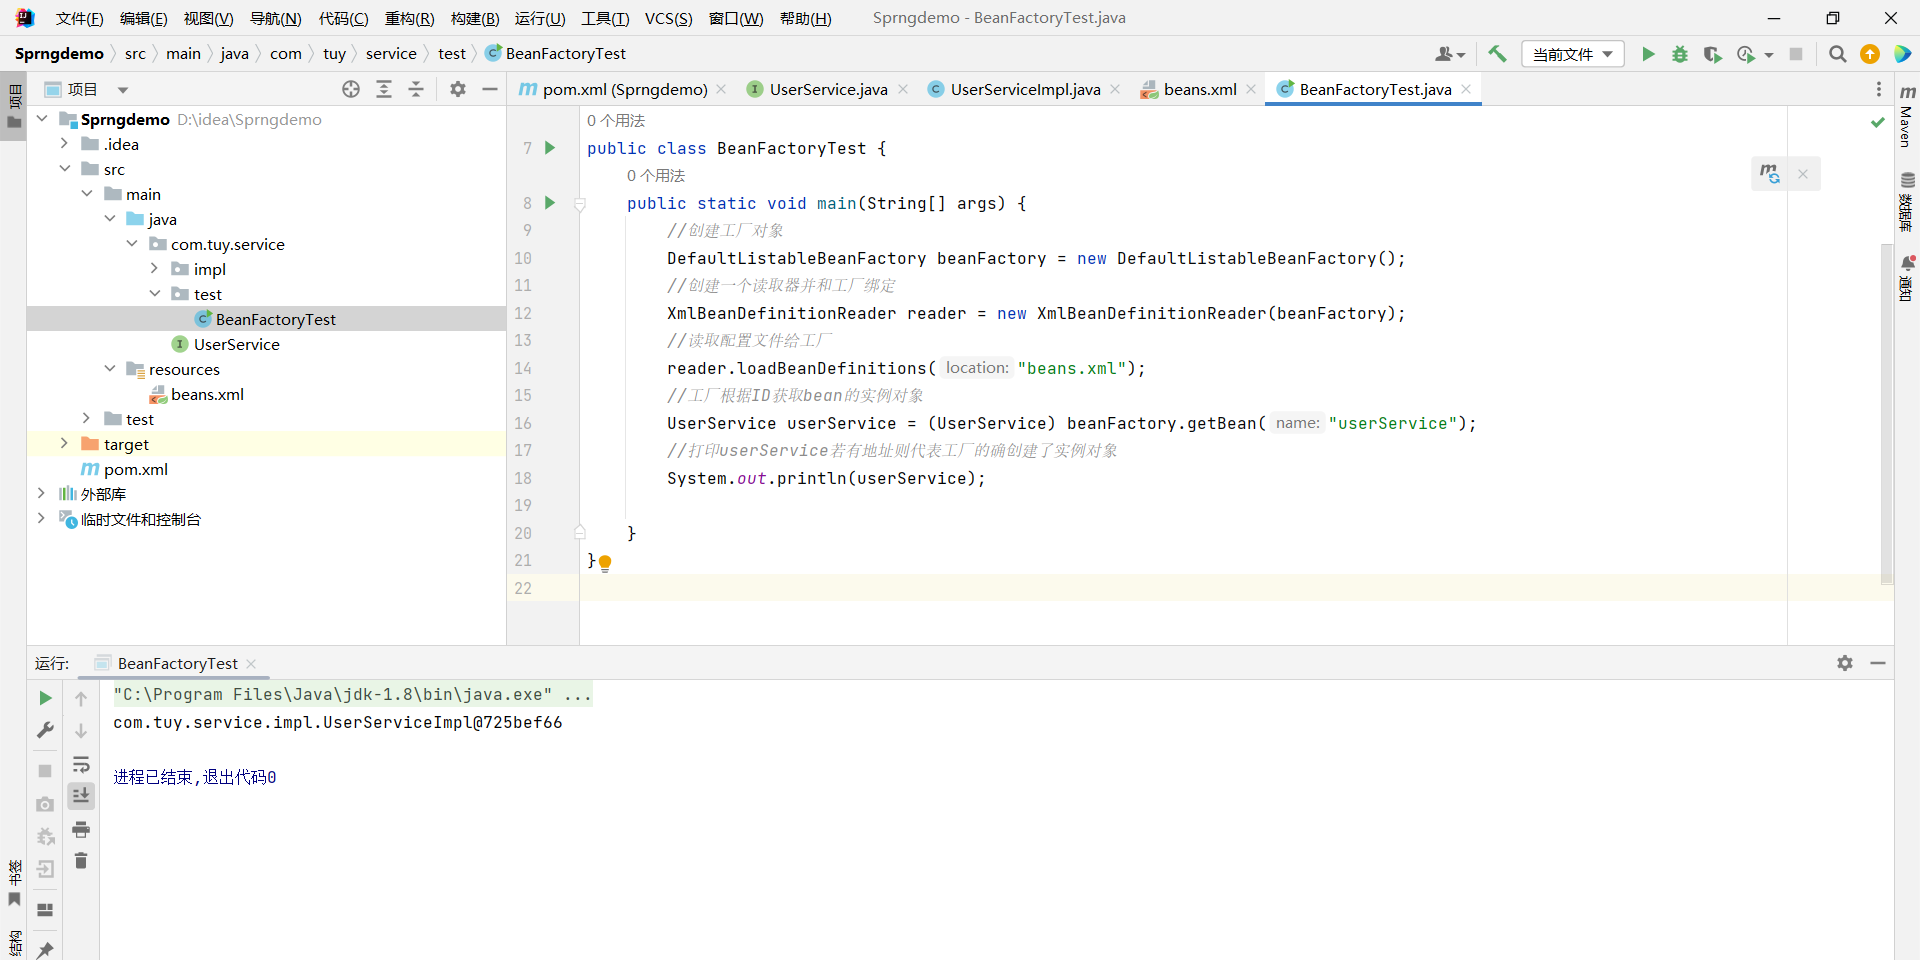Toggle the pin tab icon in the Run panel
1920x960 pixels.
click(x=45, y=949)
